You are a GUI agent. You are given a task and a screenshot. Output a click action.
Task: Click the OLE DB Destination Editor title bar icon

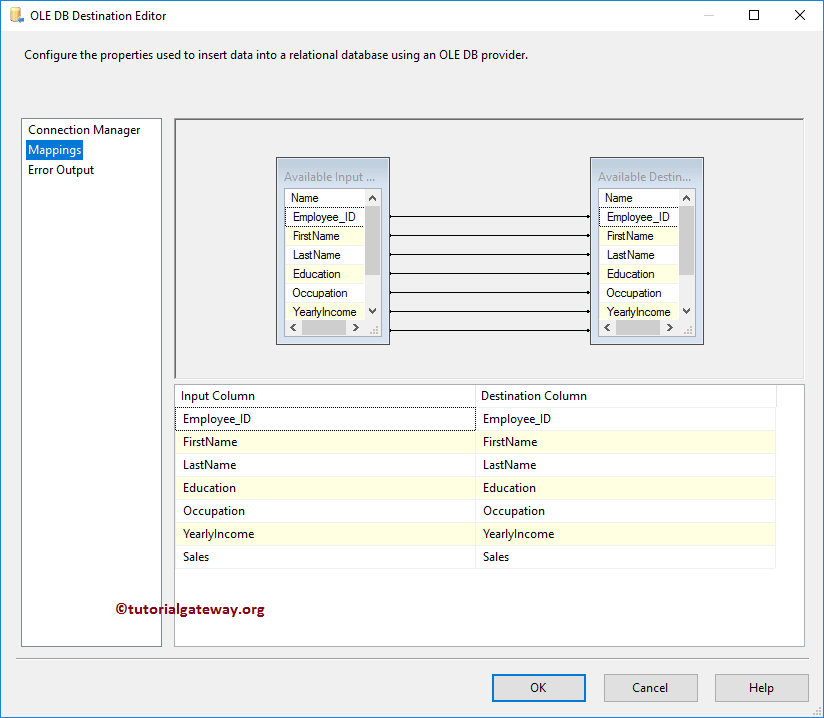coord(14,15)
